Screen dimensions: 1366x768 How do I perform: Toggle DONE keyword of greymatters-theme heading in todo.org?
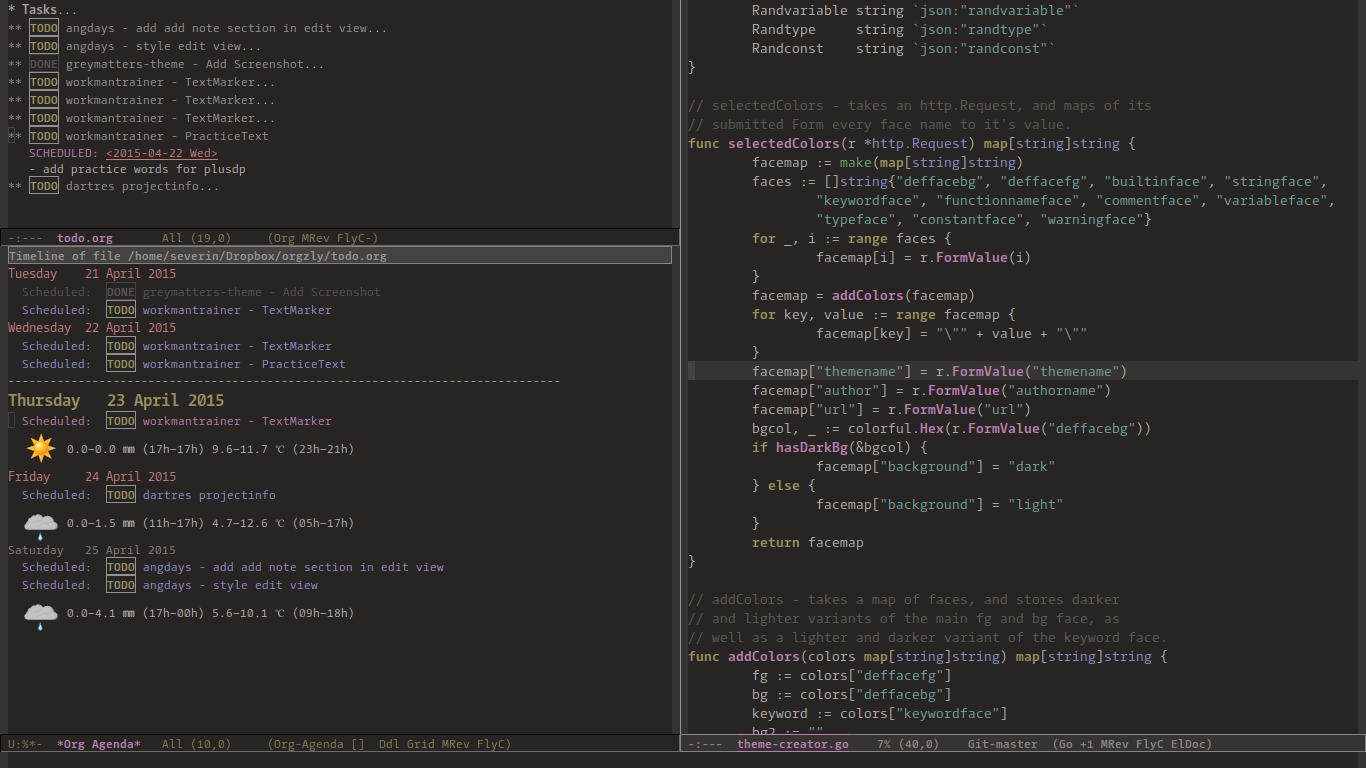pyautogui.click(x=44, y=64)
